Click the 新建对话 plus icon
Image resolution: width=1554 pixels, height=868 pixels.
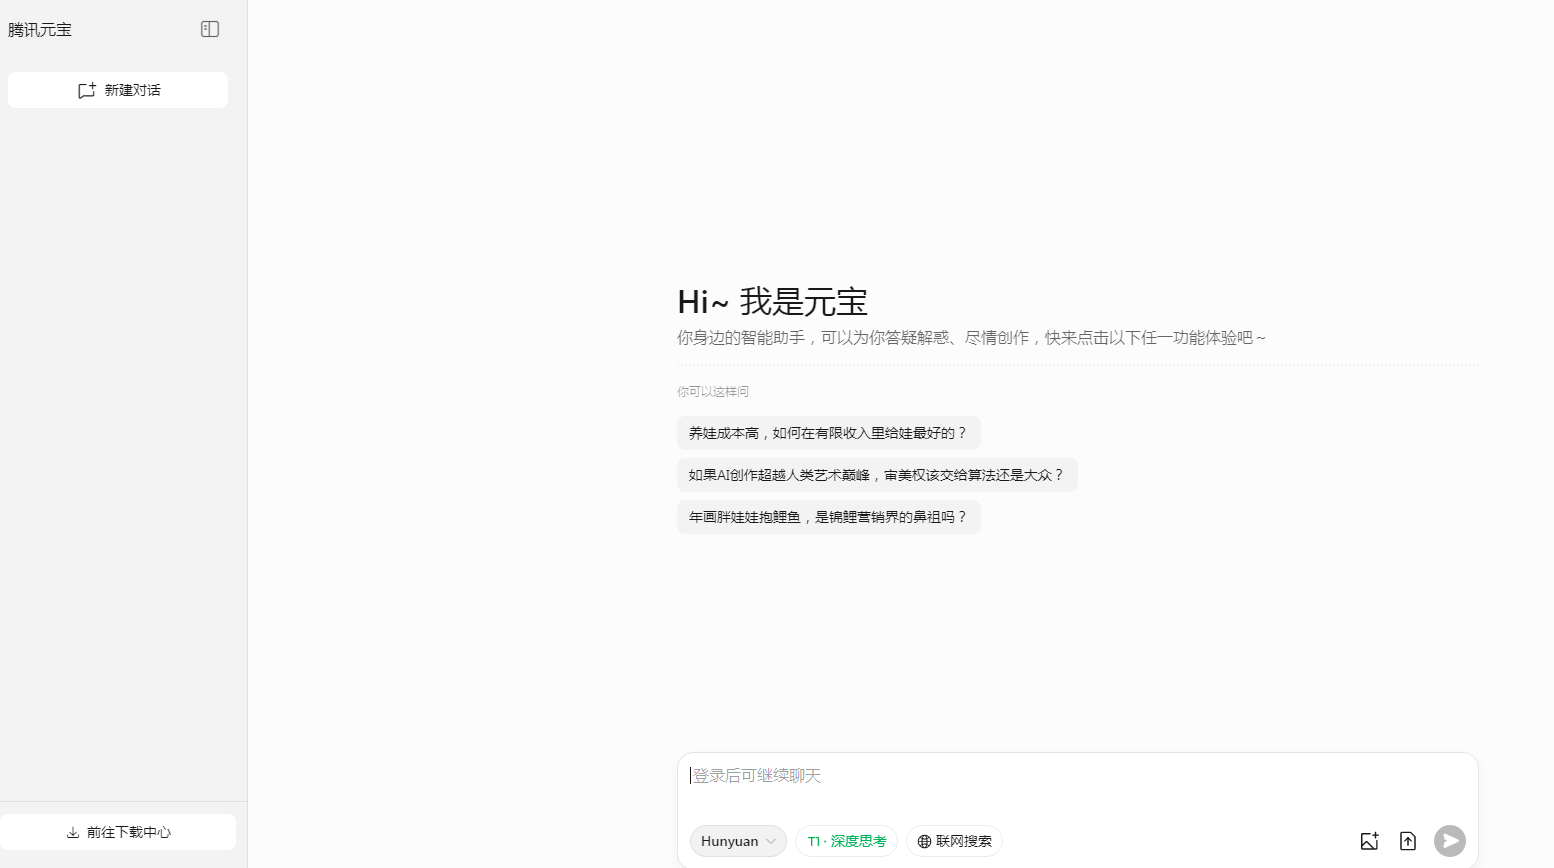tap(87, 89)
